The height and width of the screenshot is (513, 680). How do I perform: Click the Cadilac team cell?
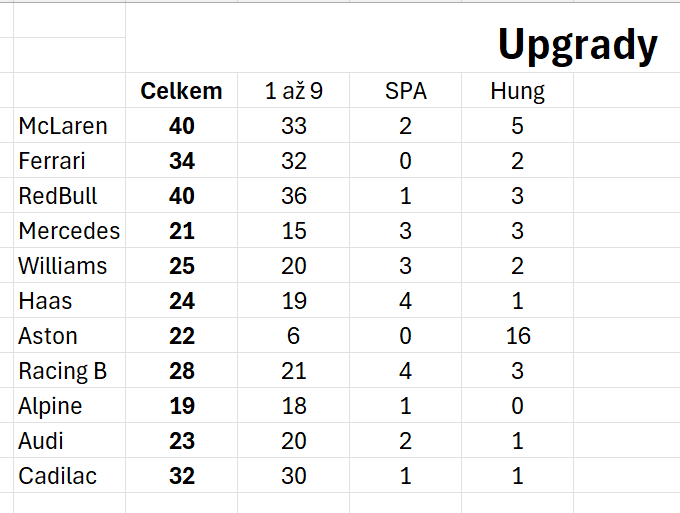[x=69, y=476]
